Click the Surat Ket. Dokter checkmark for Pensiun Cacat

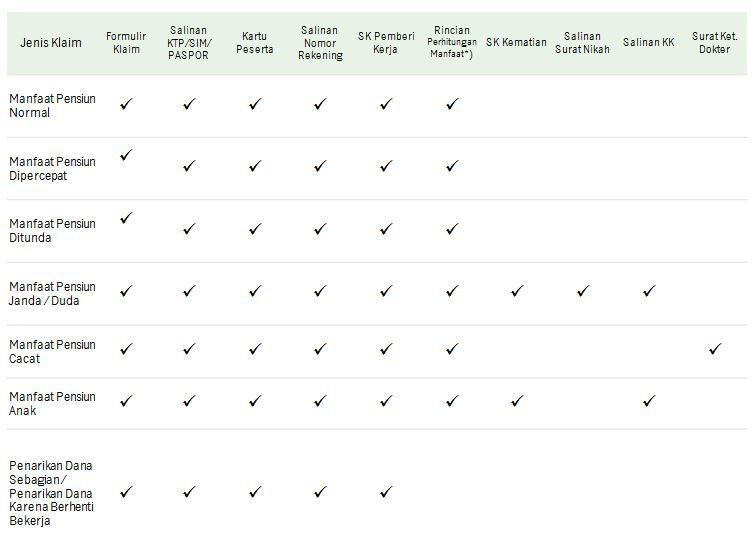click(715, 349)
